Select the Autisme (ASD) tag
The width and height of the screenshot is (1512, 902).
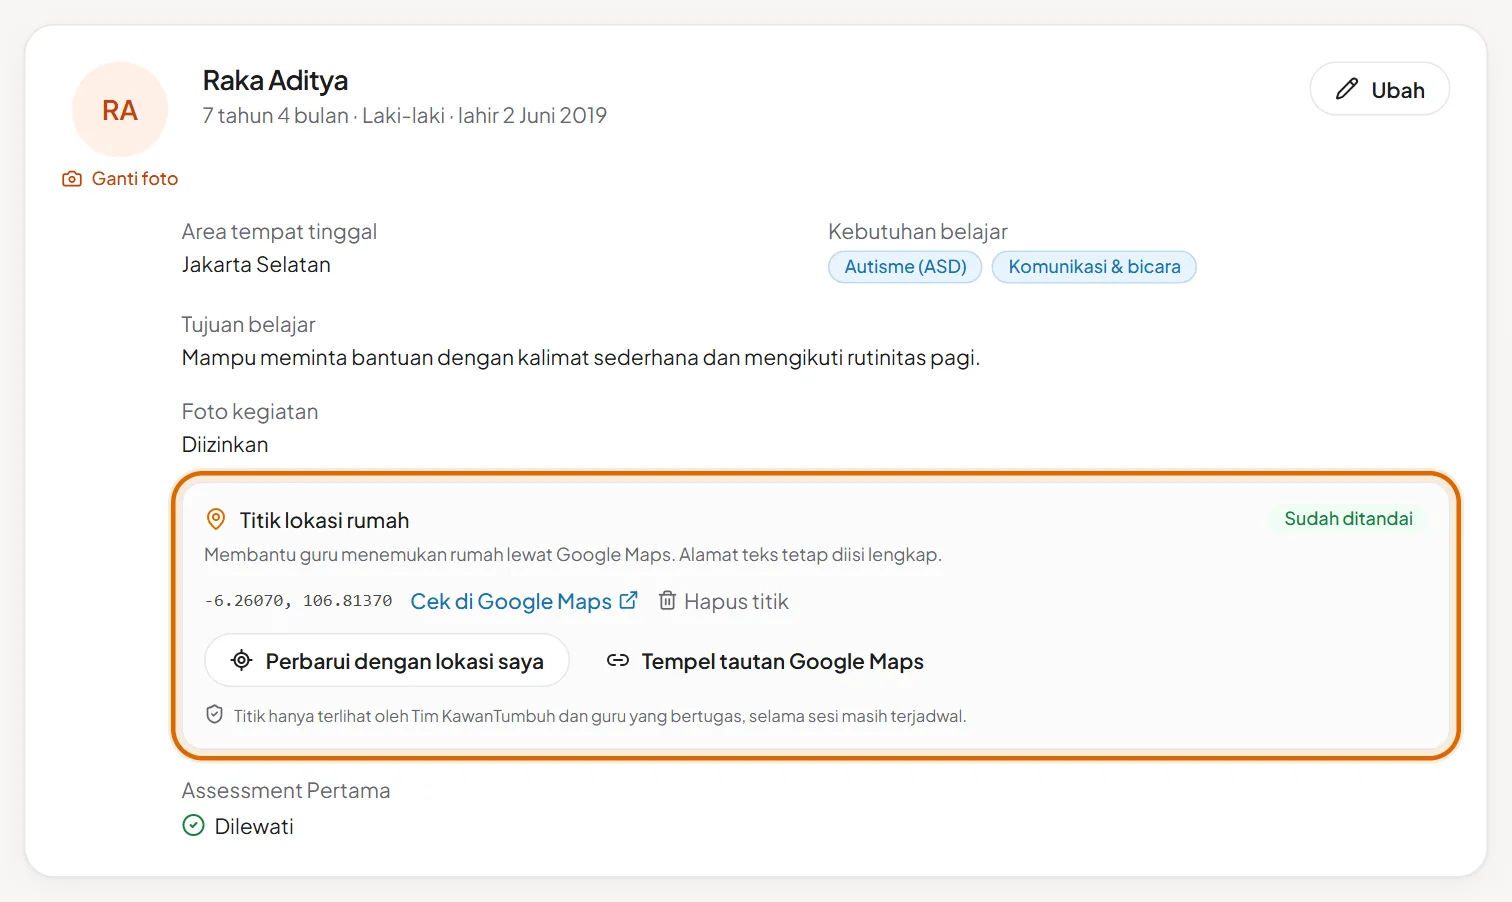(x=905, y=267)
